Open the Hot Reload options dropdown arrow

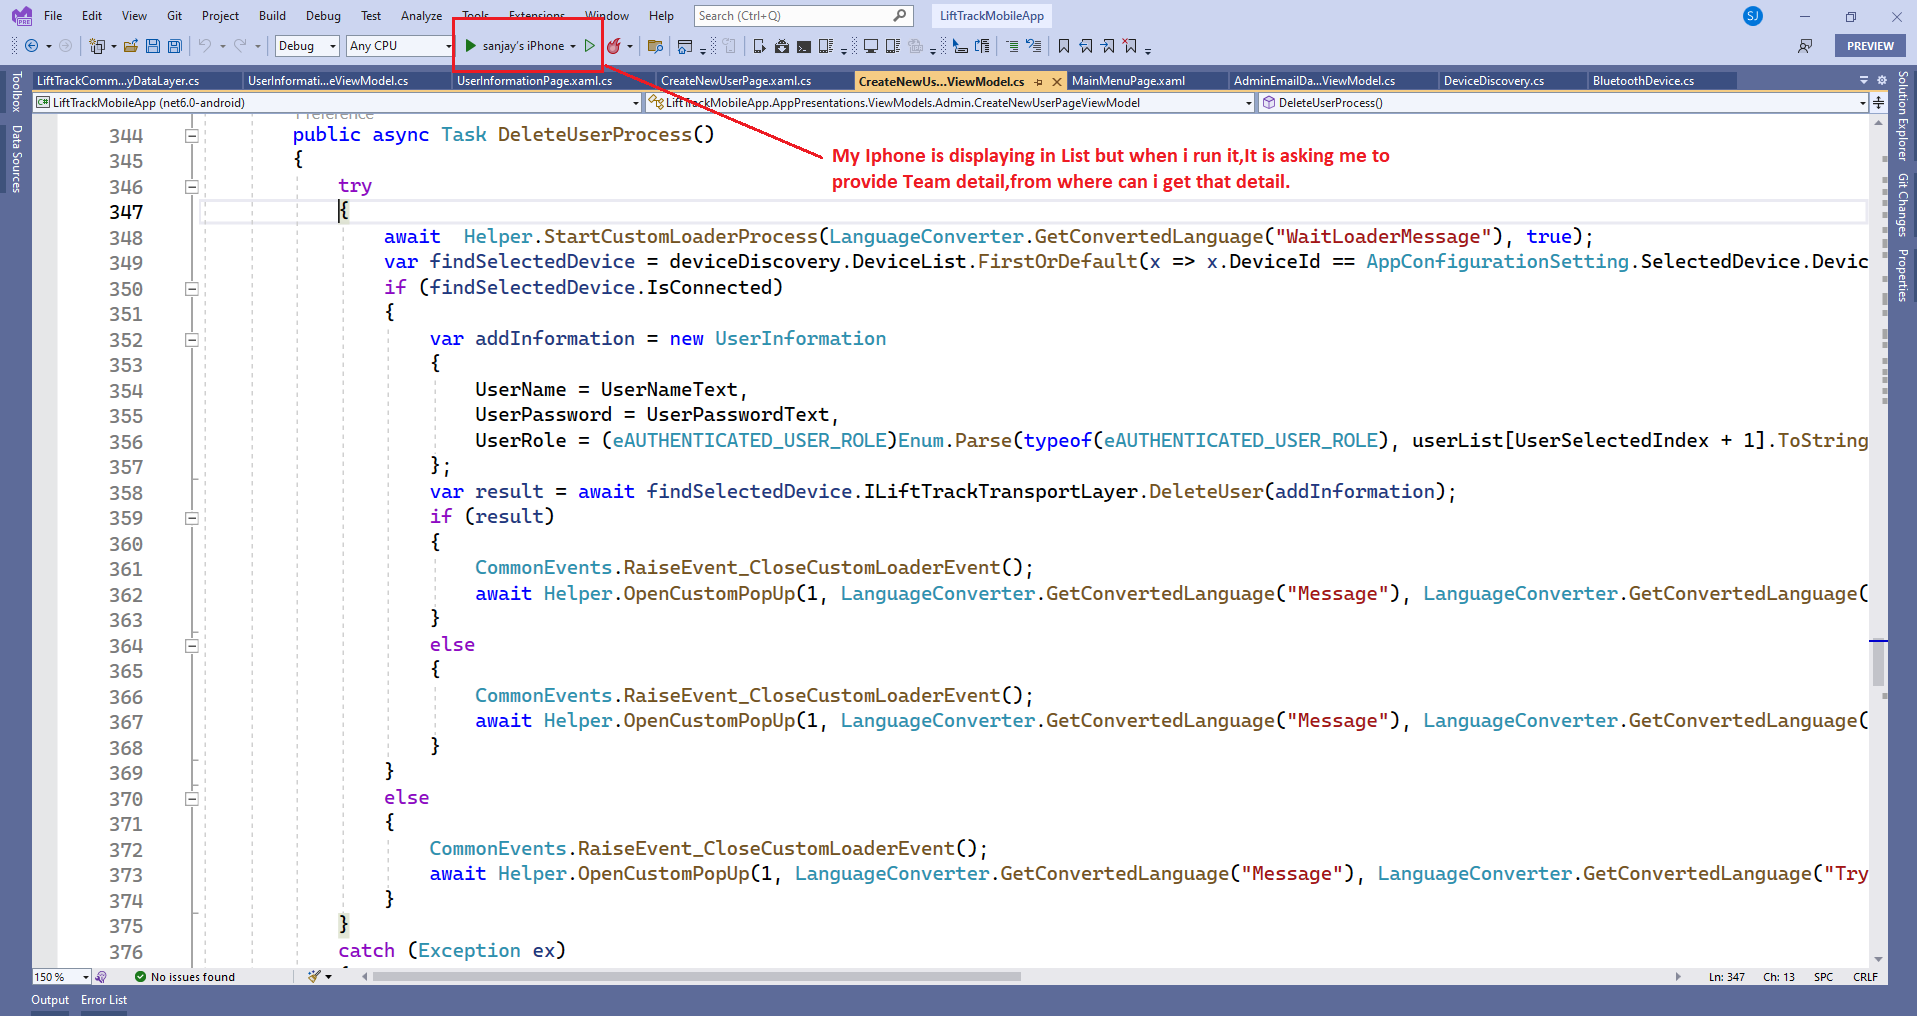pos(630,46)
